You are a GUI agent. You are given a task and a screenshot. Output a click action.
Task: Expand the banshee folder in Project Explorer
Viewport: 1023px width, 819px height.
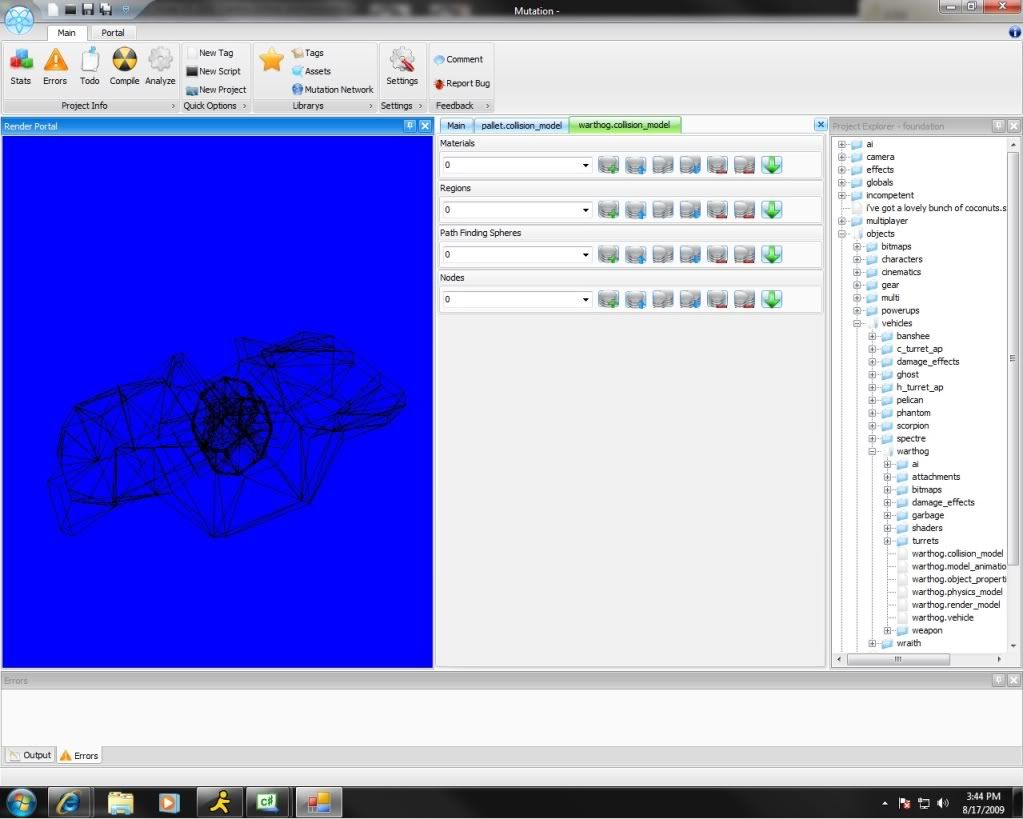click(872, 336)
